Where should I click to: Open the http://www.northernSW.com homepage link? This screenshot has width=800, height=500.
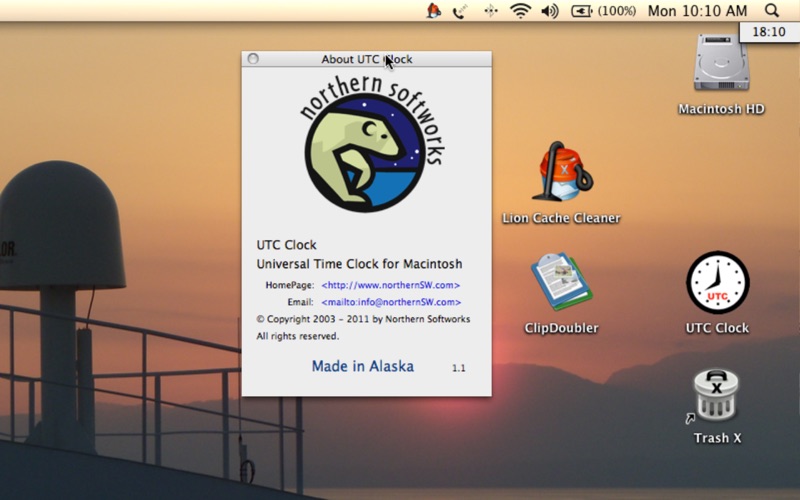(391, 285)
